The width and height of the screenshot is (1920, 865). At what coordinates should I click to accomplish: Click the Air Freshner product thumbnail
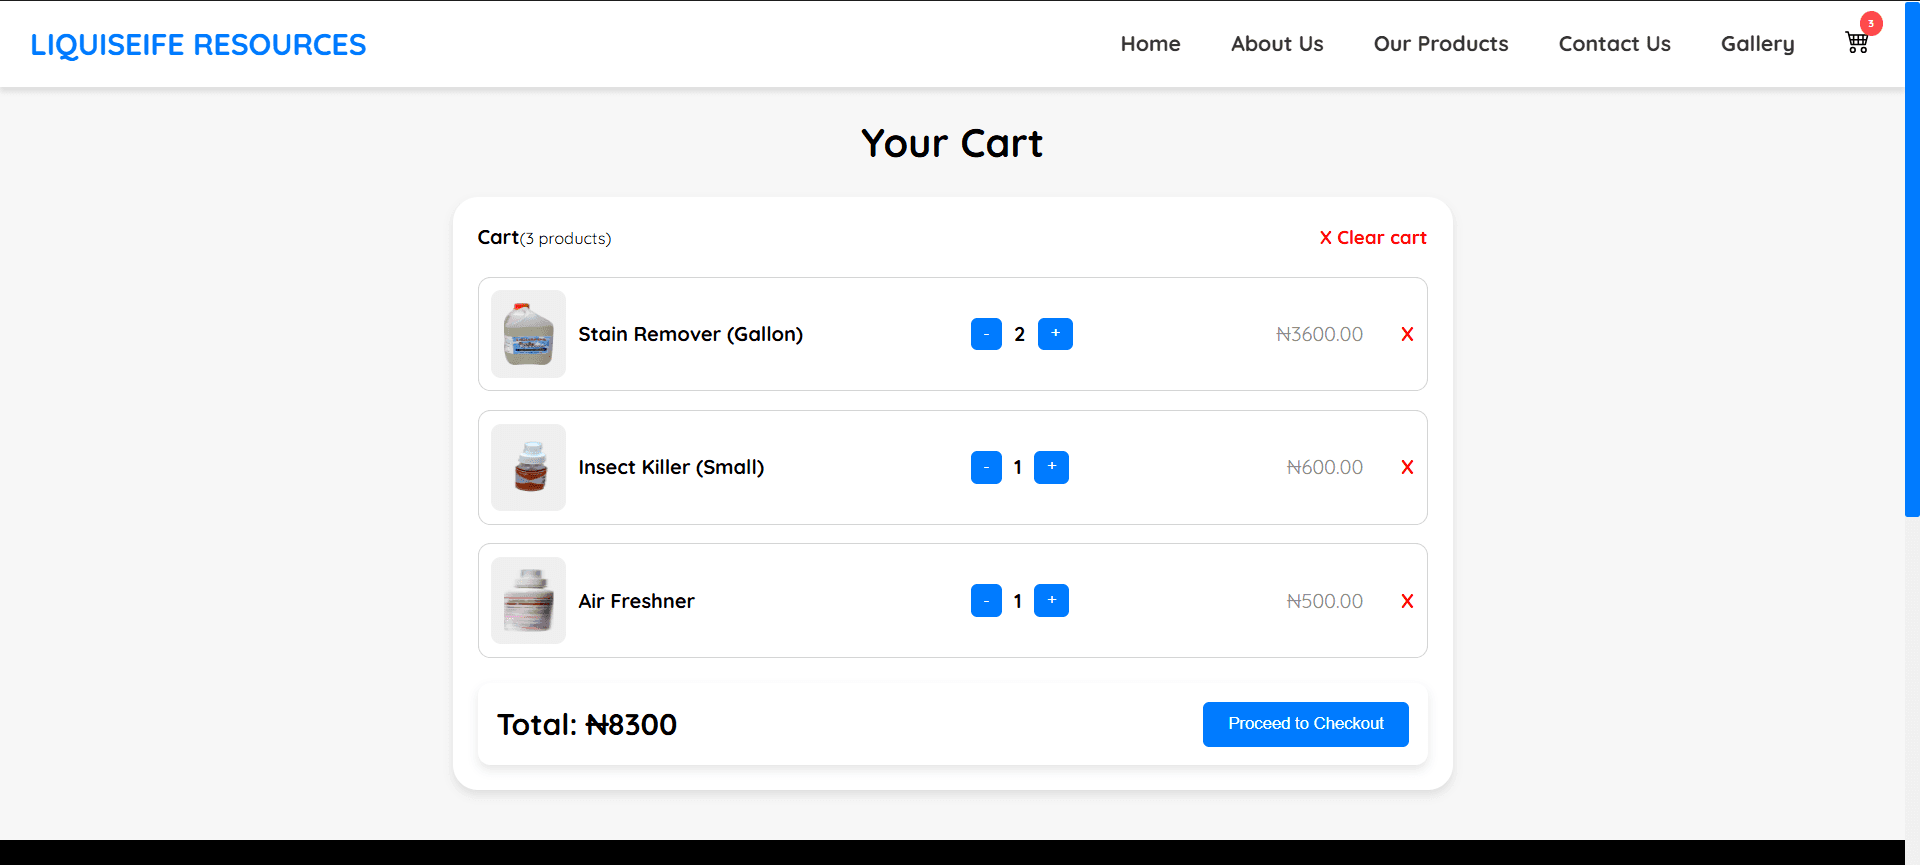coord(528,601)
